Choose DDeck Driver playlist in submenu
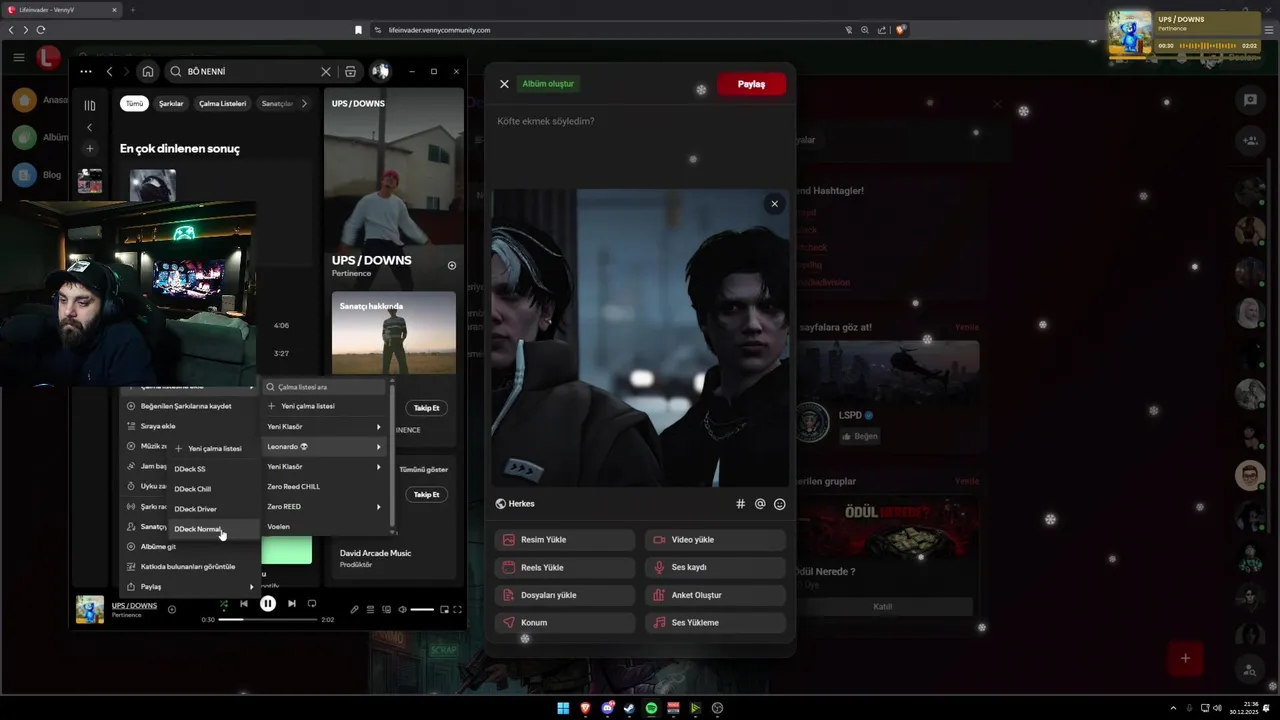This screenshot has width=1280, height=720. [213, 509]
